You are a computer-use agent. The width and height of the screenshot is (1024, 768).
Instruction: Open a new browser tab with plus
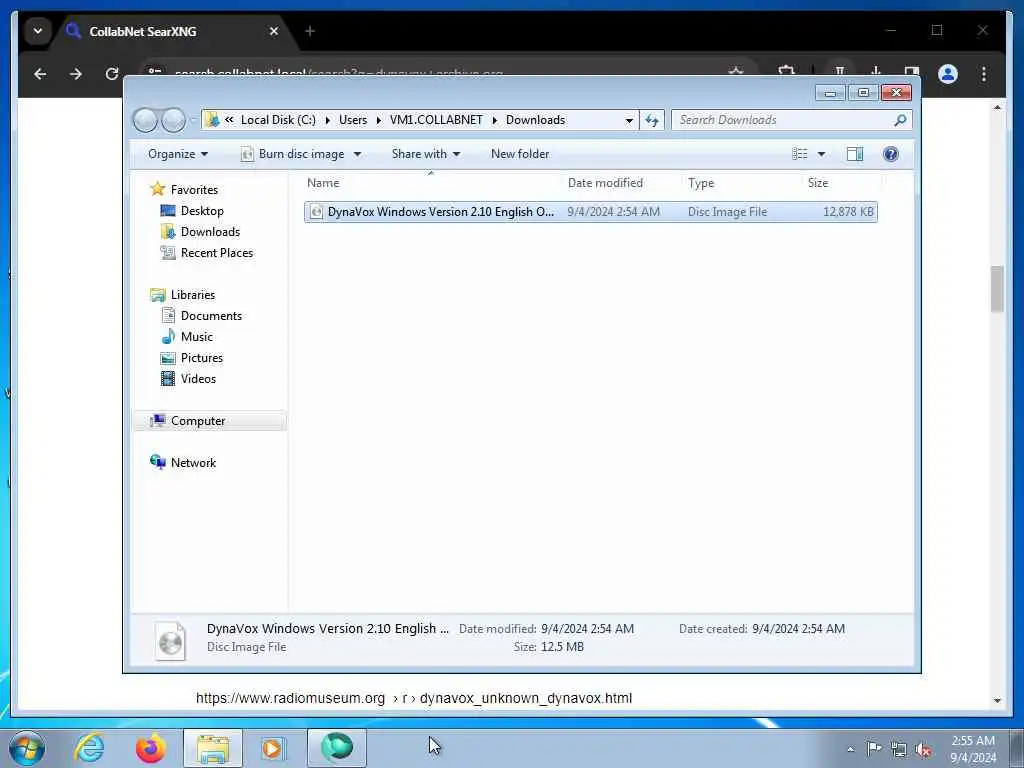coord(310,31)
